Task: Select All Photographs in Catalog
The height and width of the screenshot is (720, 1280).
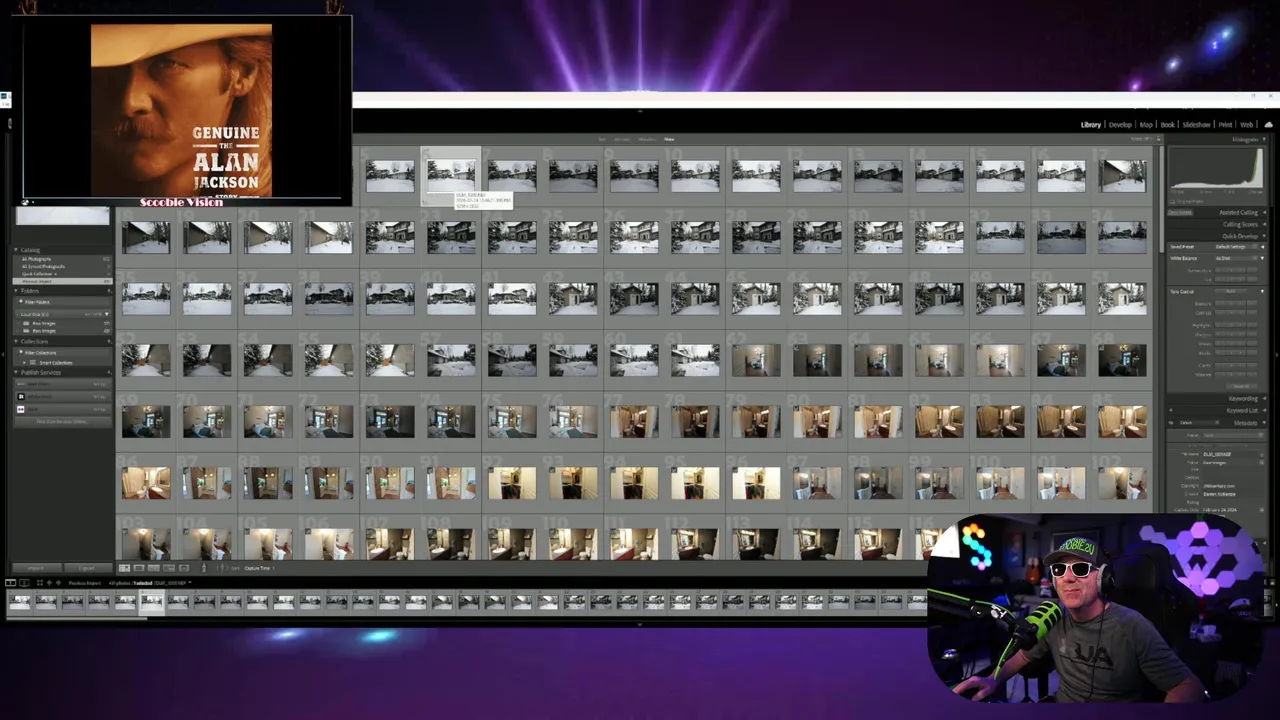Action: (x=62, y=259)
